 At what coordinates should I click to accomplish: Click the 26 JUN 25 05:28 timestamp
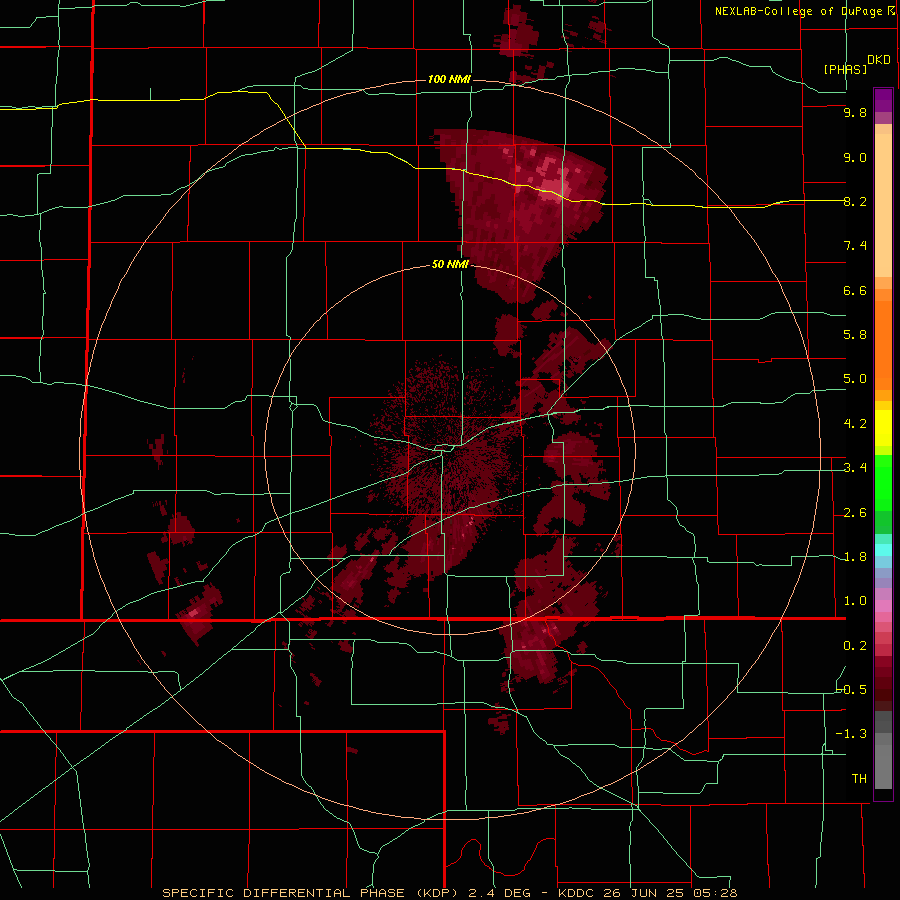click(x=670, y=893)
